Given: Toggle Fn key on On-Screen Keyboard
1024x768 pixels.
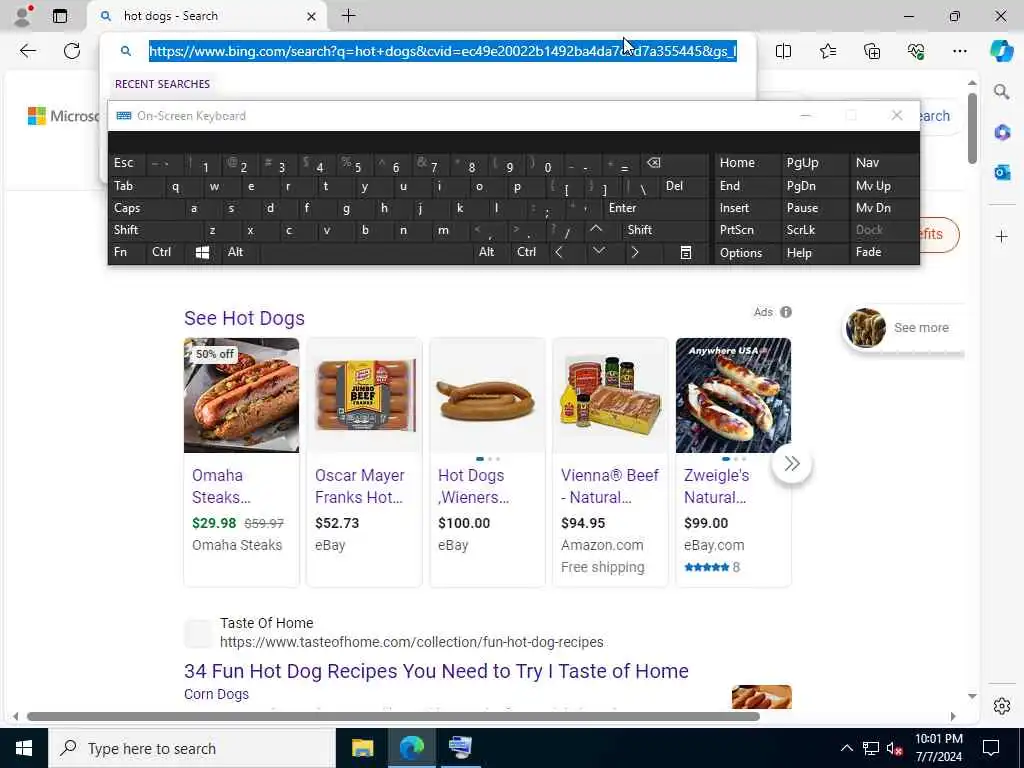Looking at the screenshot, I should tap(127, 252).
